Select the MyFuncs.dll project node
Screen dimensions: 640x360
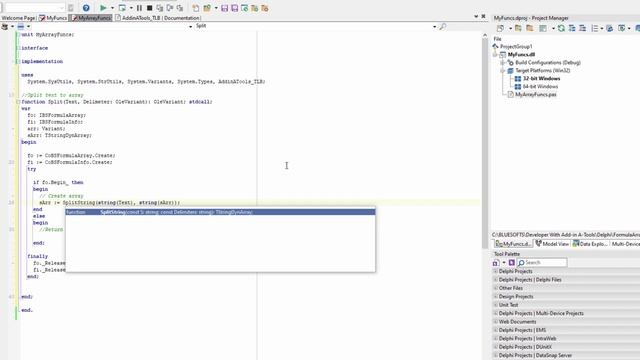click(521, 54)
